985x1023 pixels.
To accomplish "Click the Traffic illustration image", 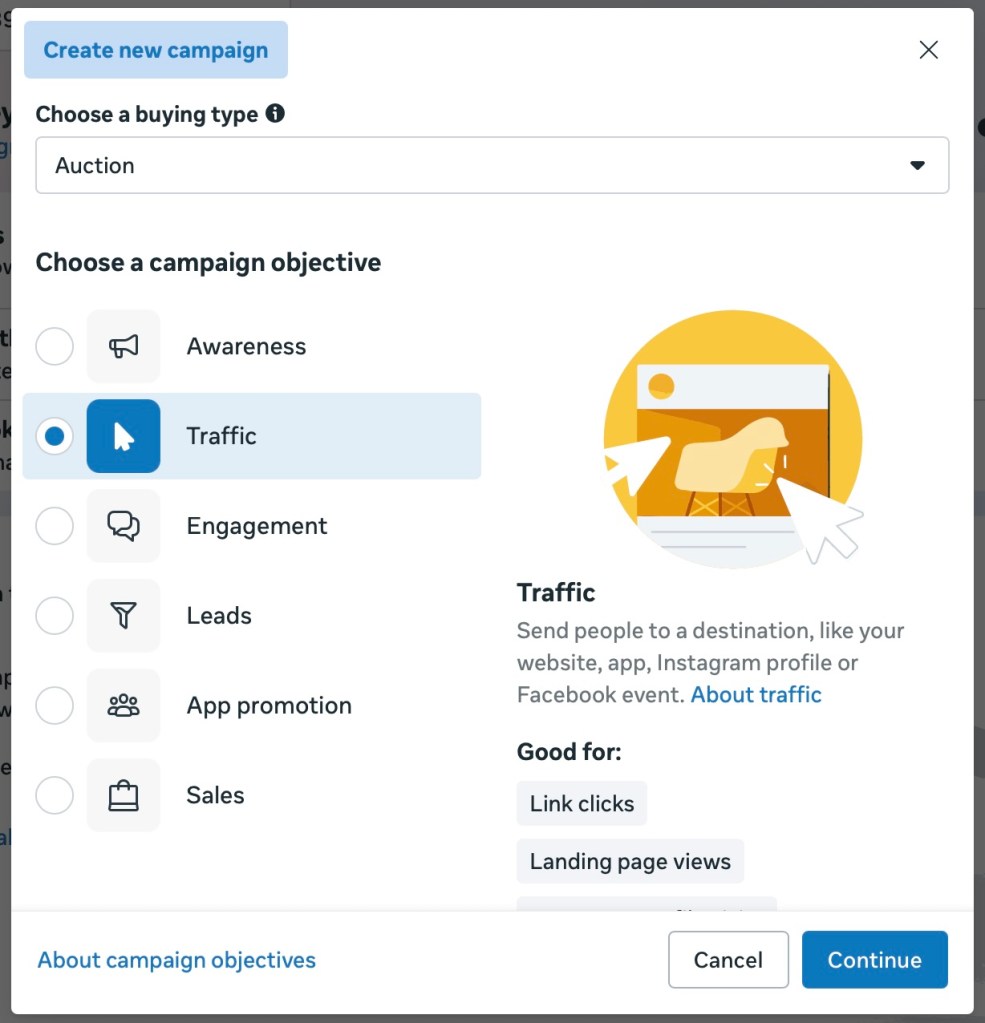I will 733,438.
